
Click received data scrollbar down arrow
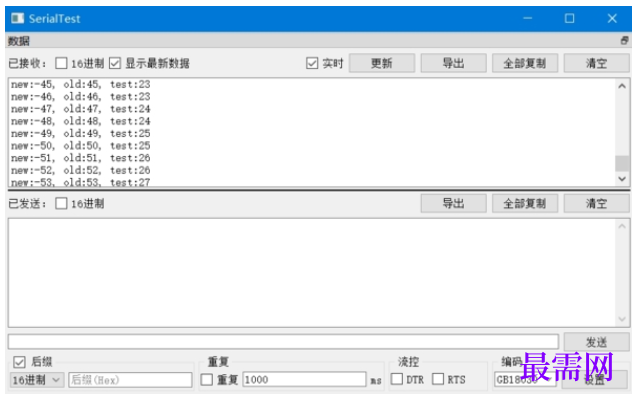click(x=622, y=179)
